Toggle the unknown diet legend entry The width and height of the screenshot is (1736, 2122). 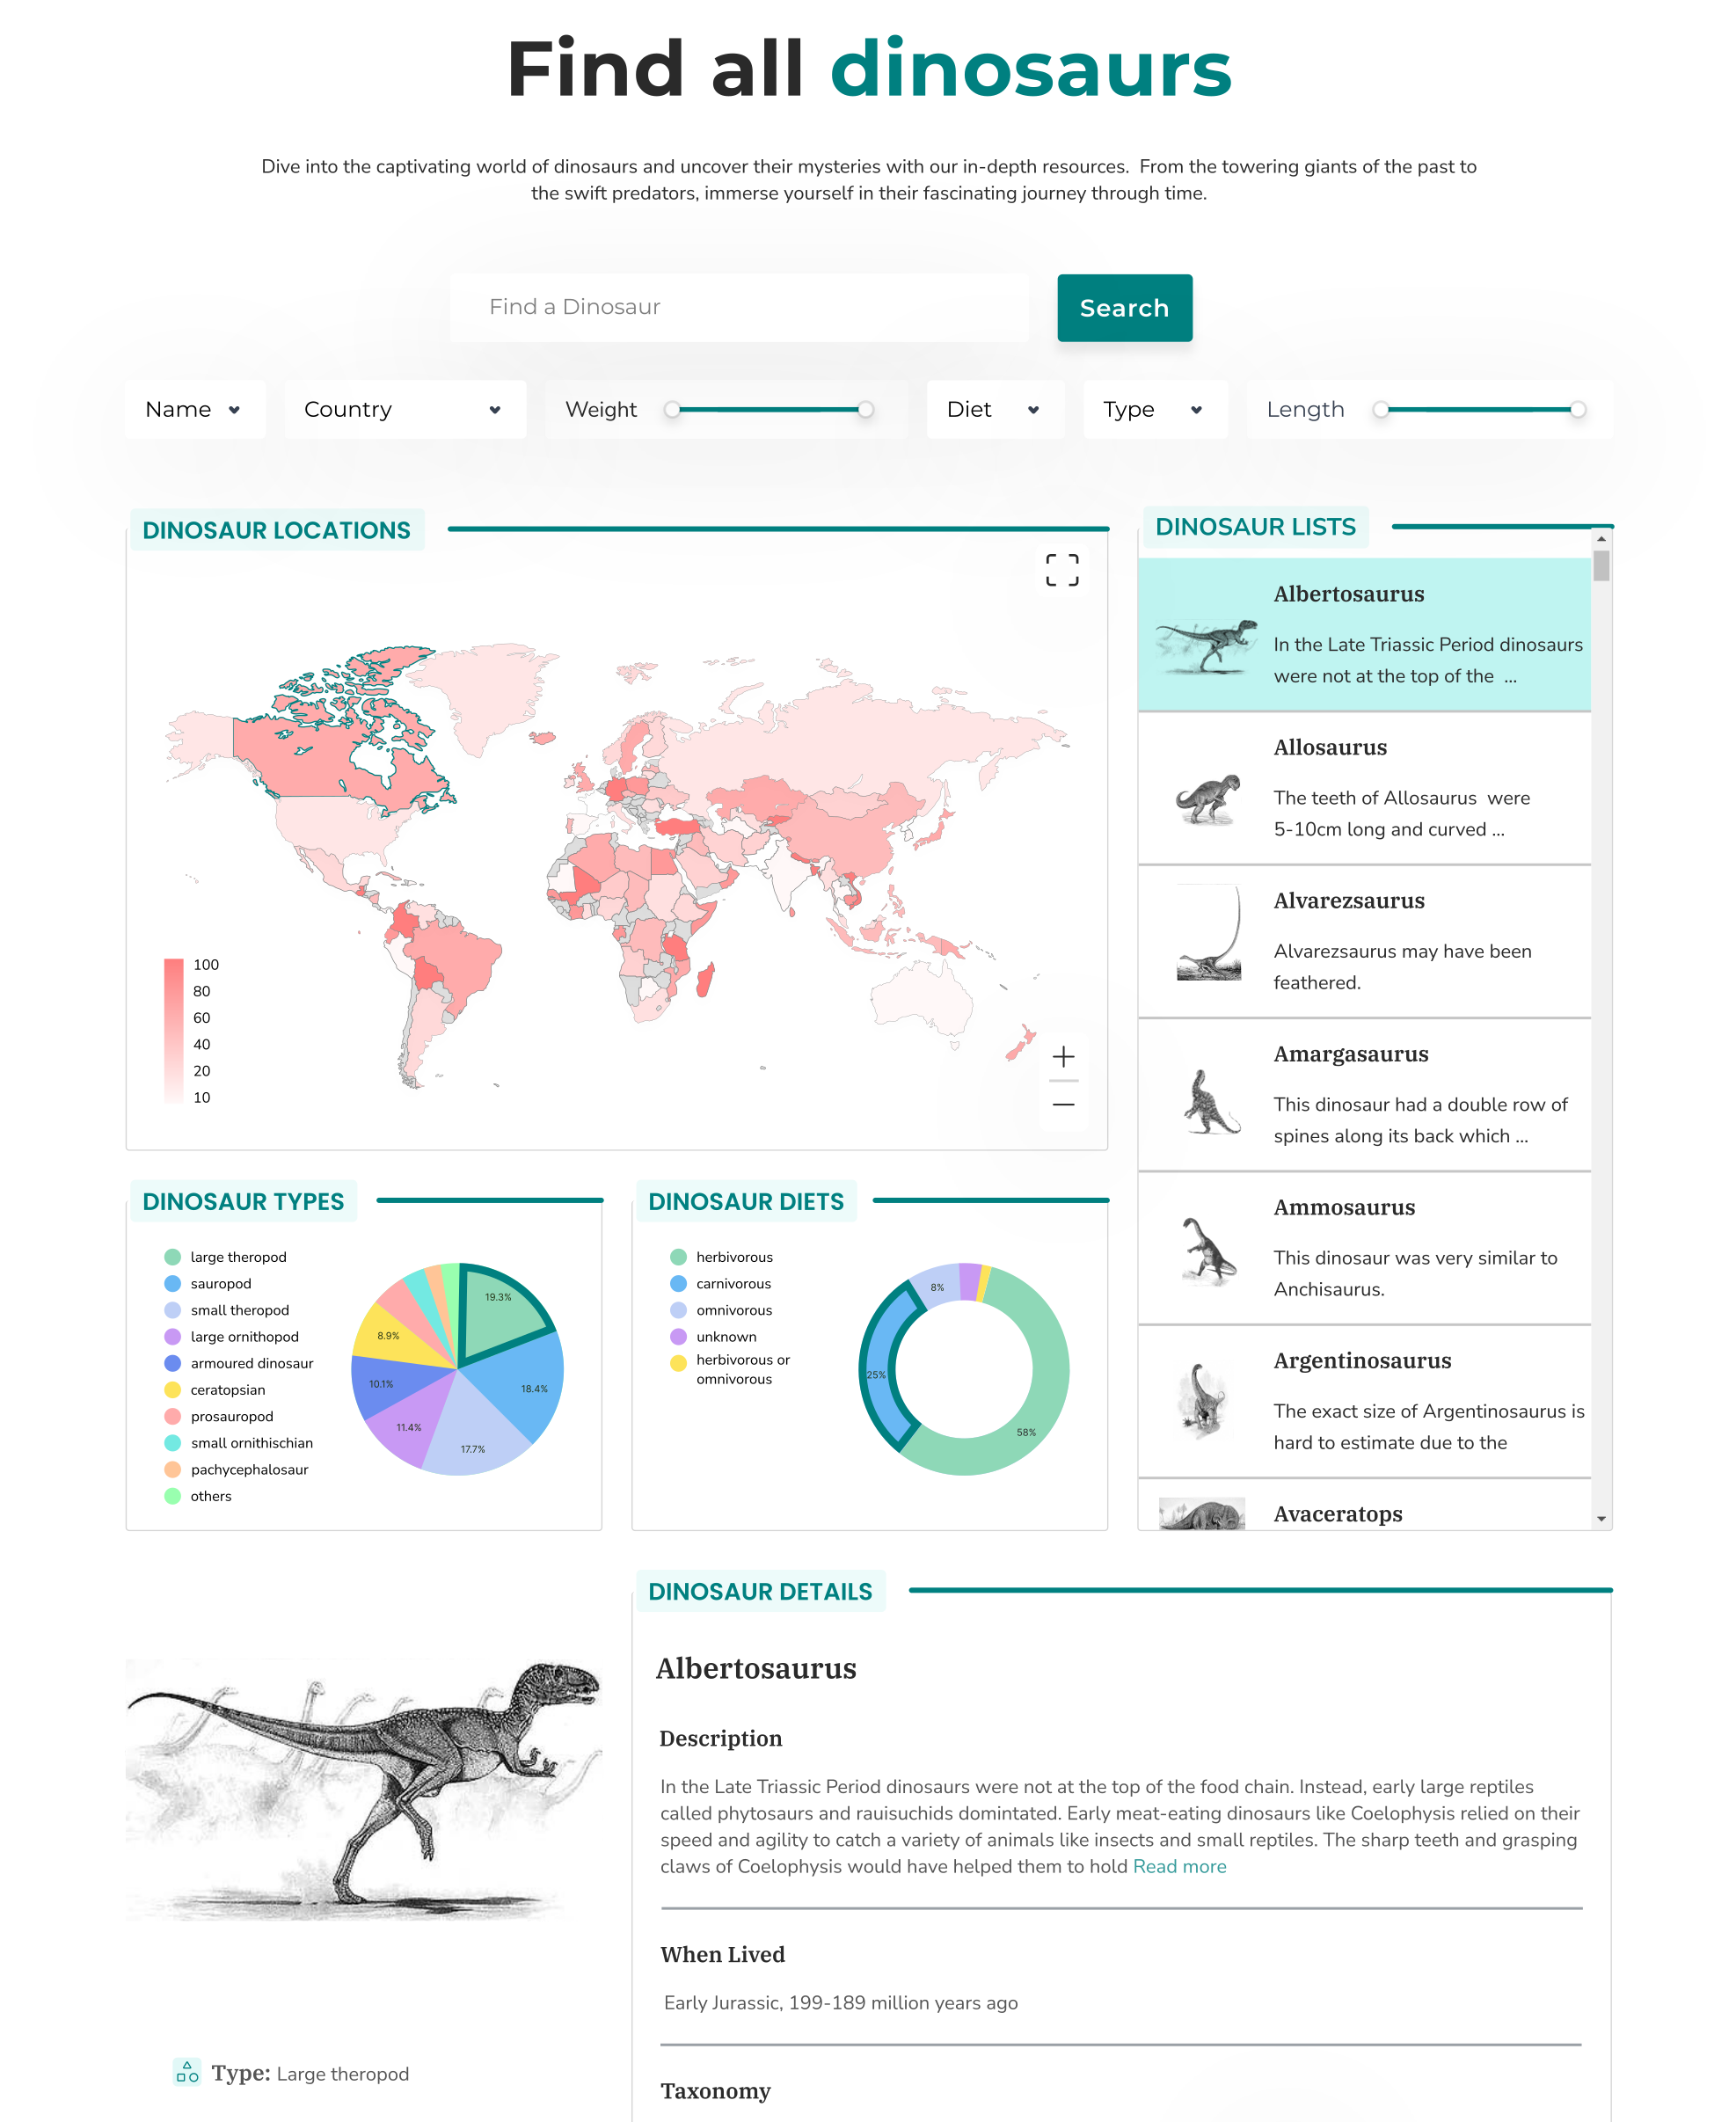(x=714, y=1336)
